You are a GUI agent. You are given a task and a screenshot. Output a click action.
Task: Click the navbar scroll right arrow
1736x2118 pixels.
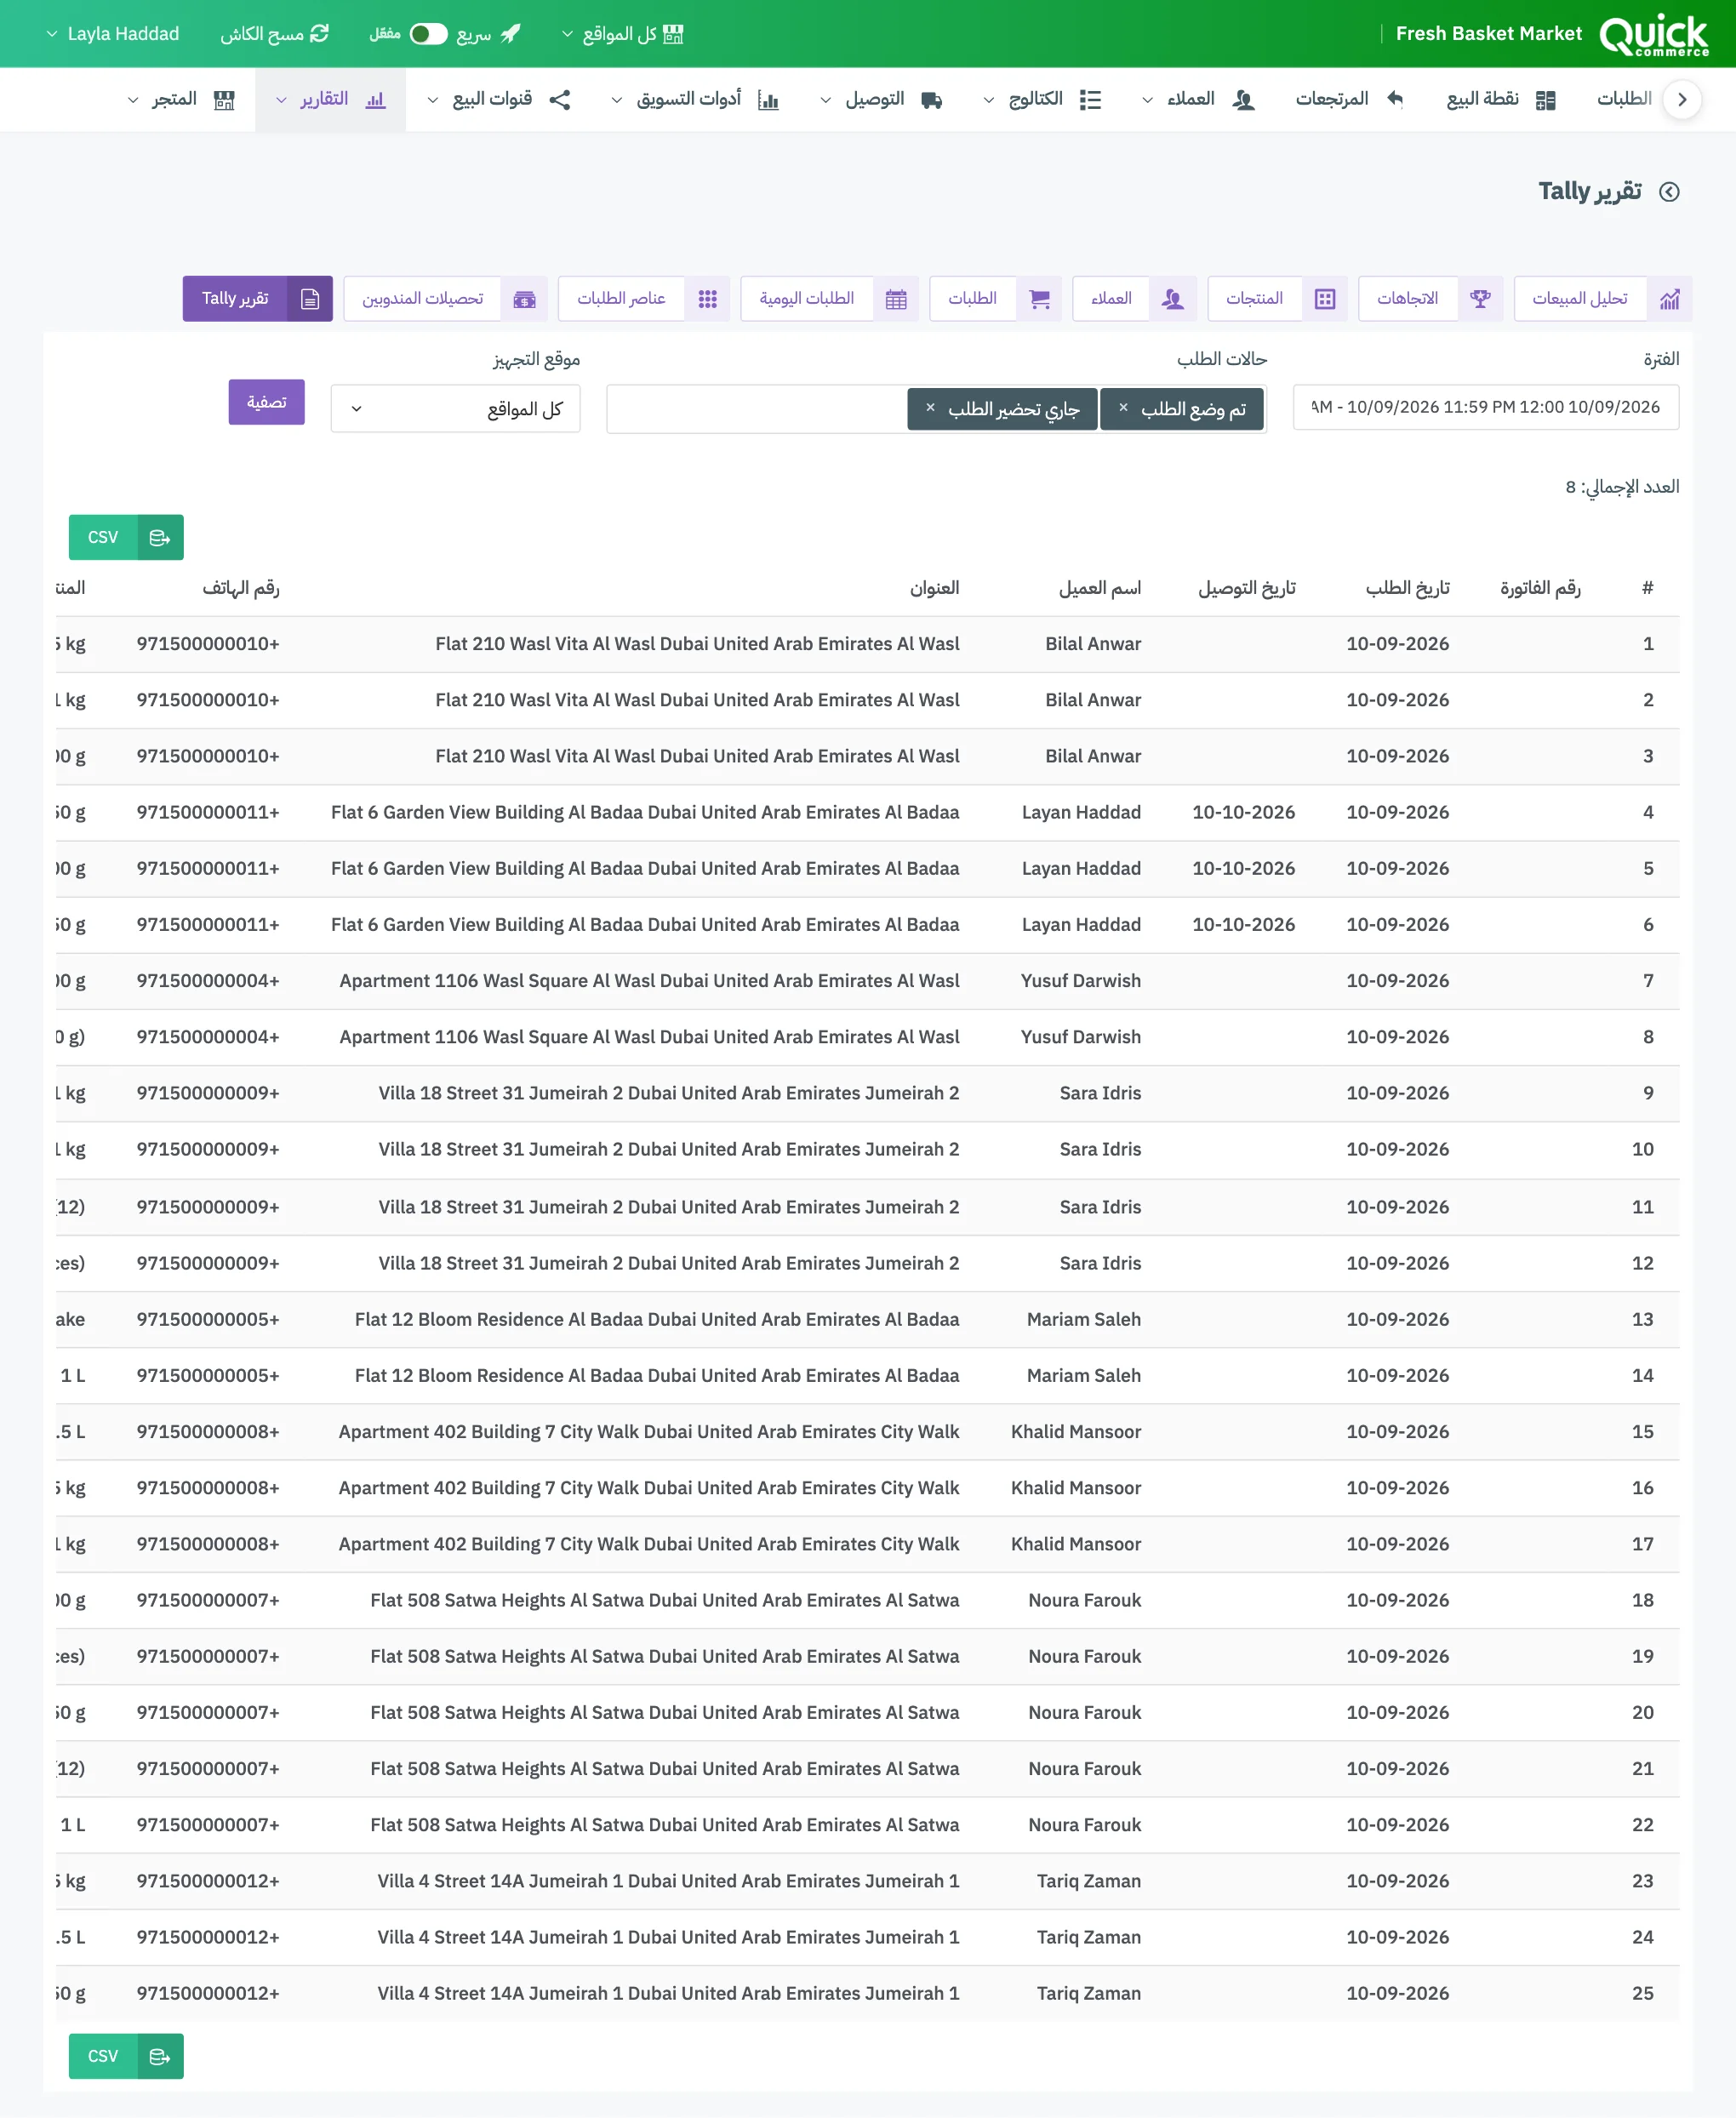click(x=1682, y=100)
